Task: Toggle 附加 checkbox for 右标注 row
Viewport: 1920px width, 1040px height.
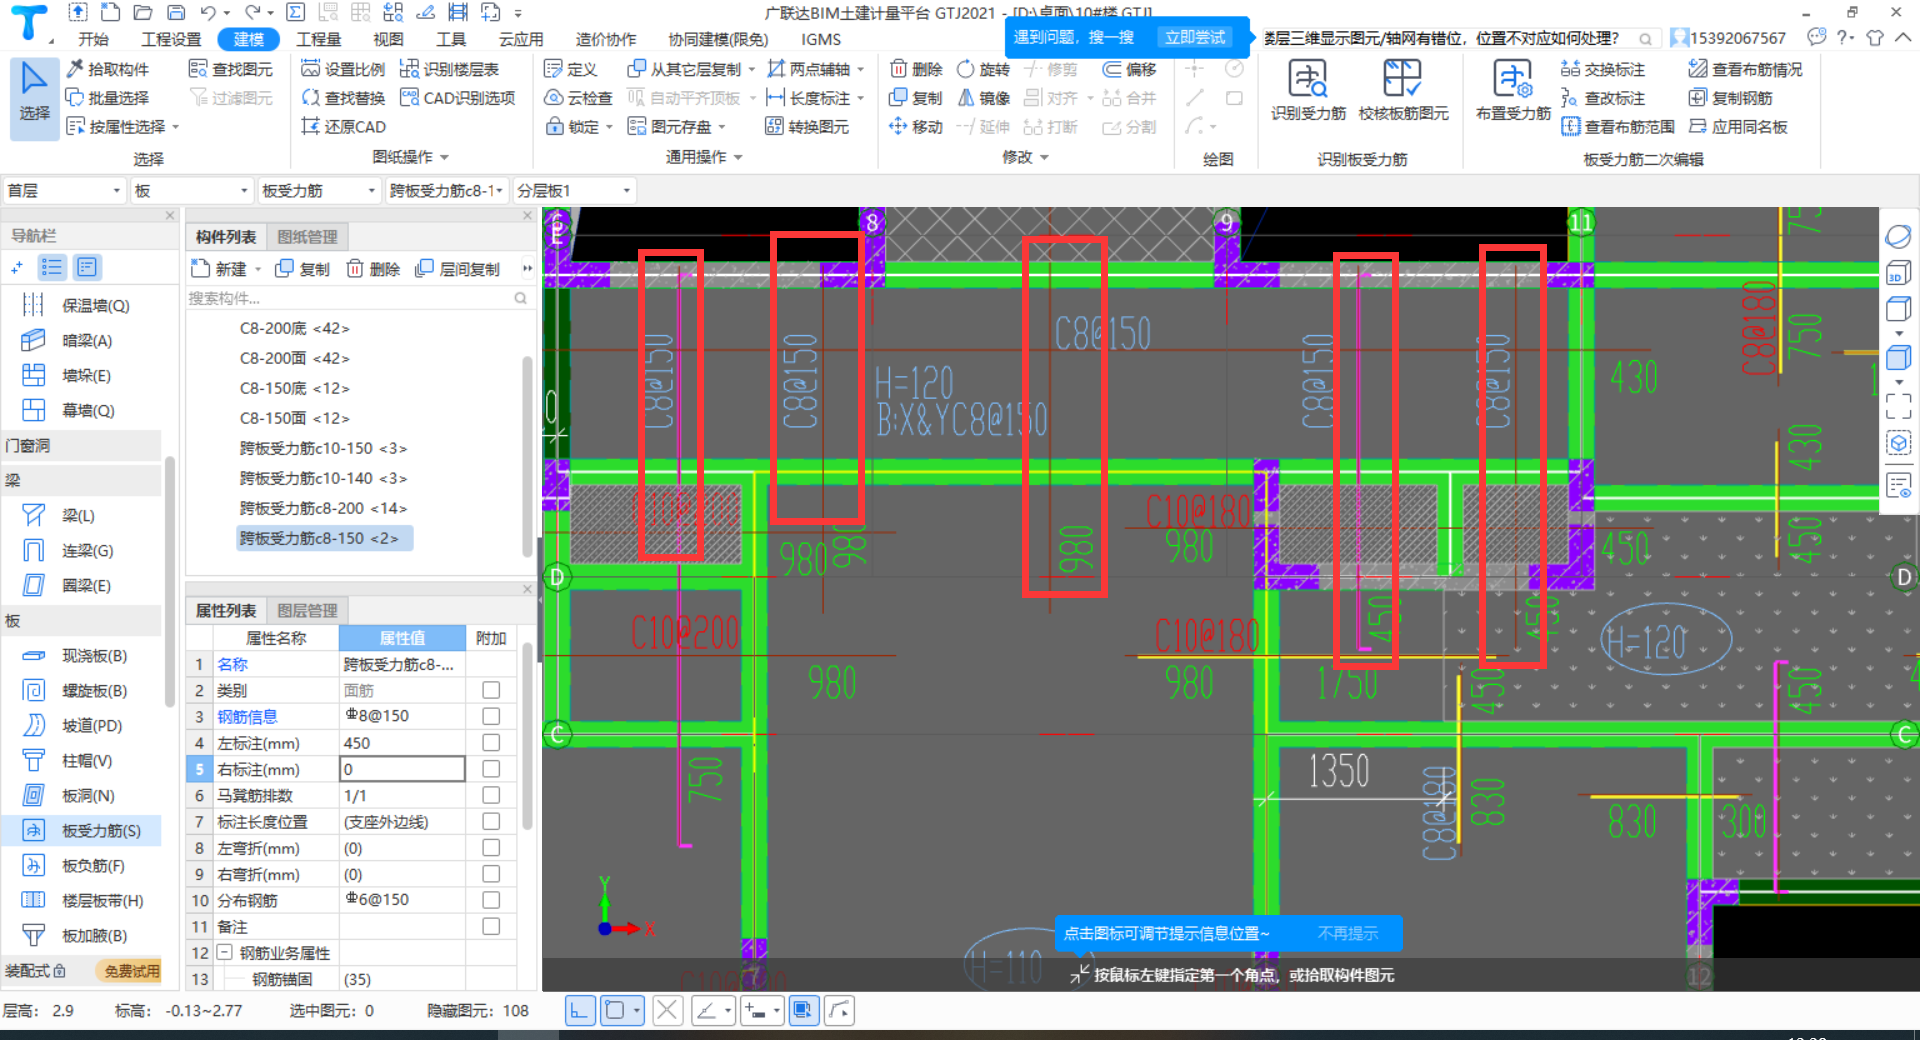Action: tap(491, 769)
